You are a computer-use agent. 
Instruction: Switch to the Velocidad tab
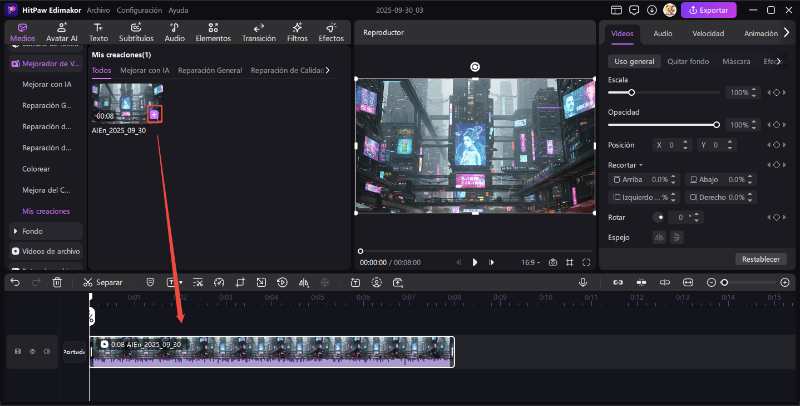point(708,33)
